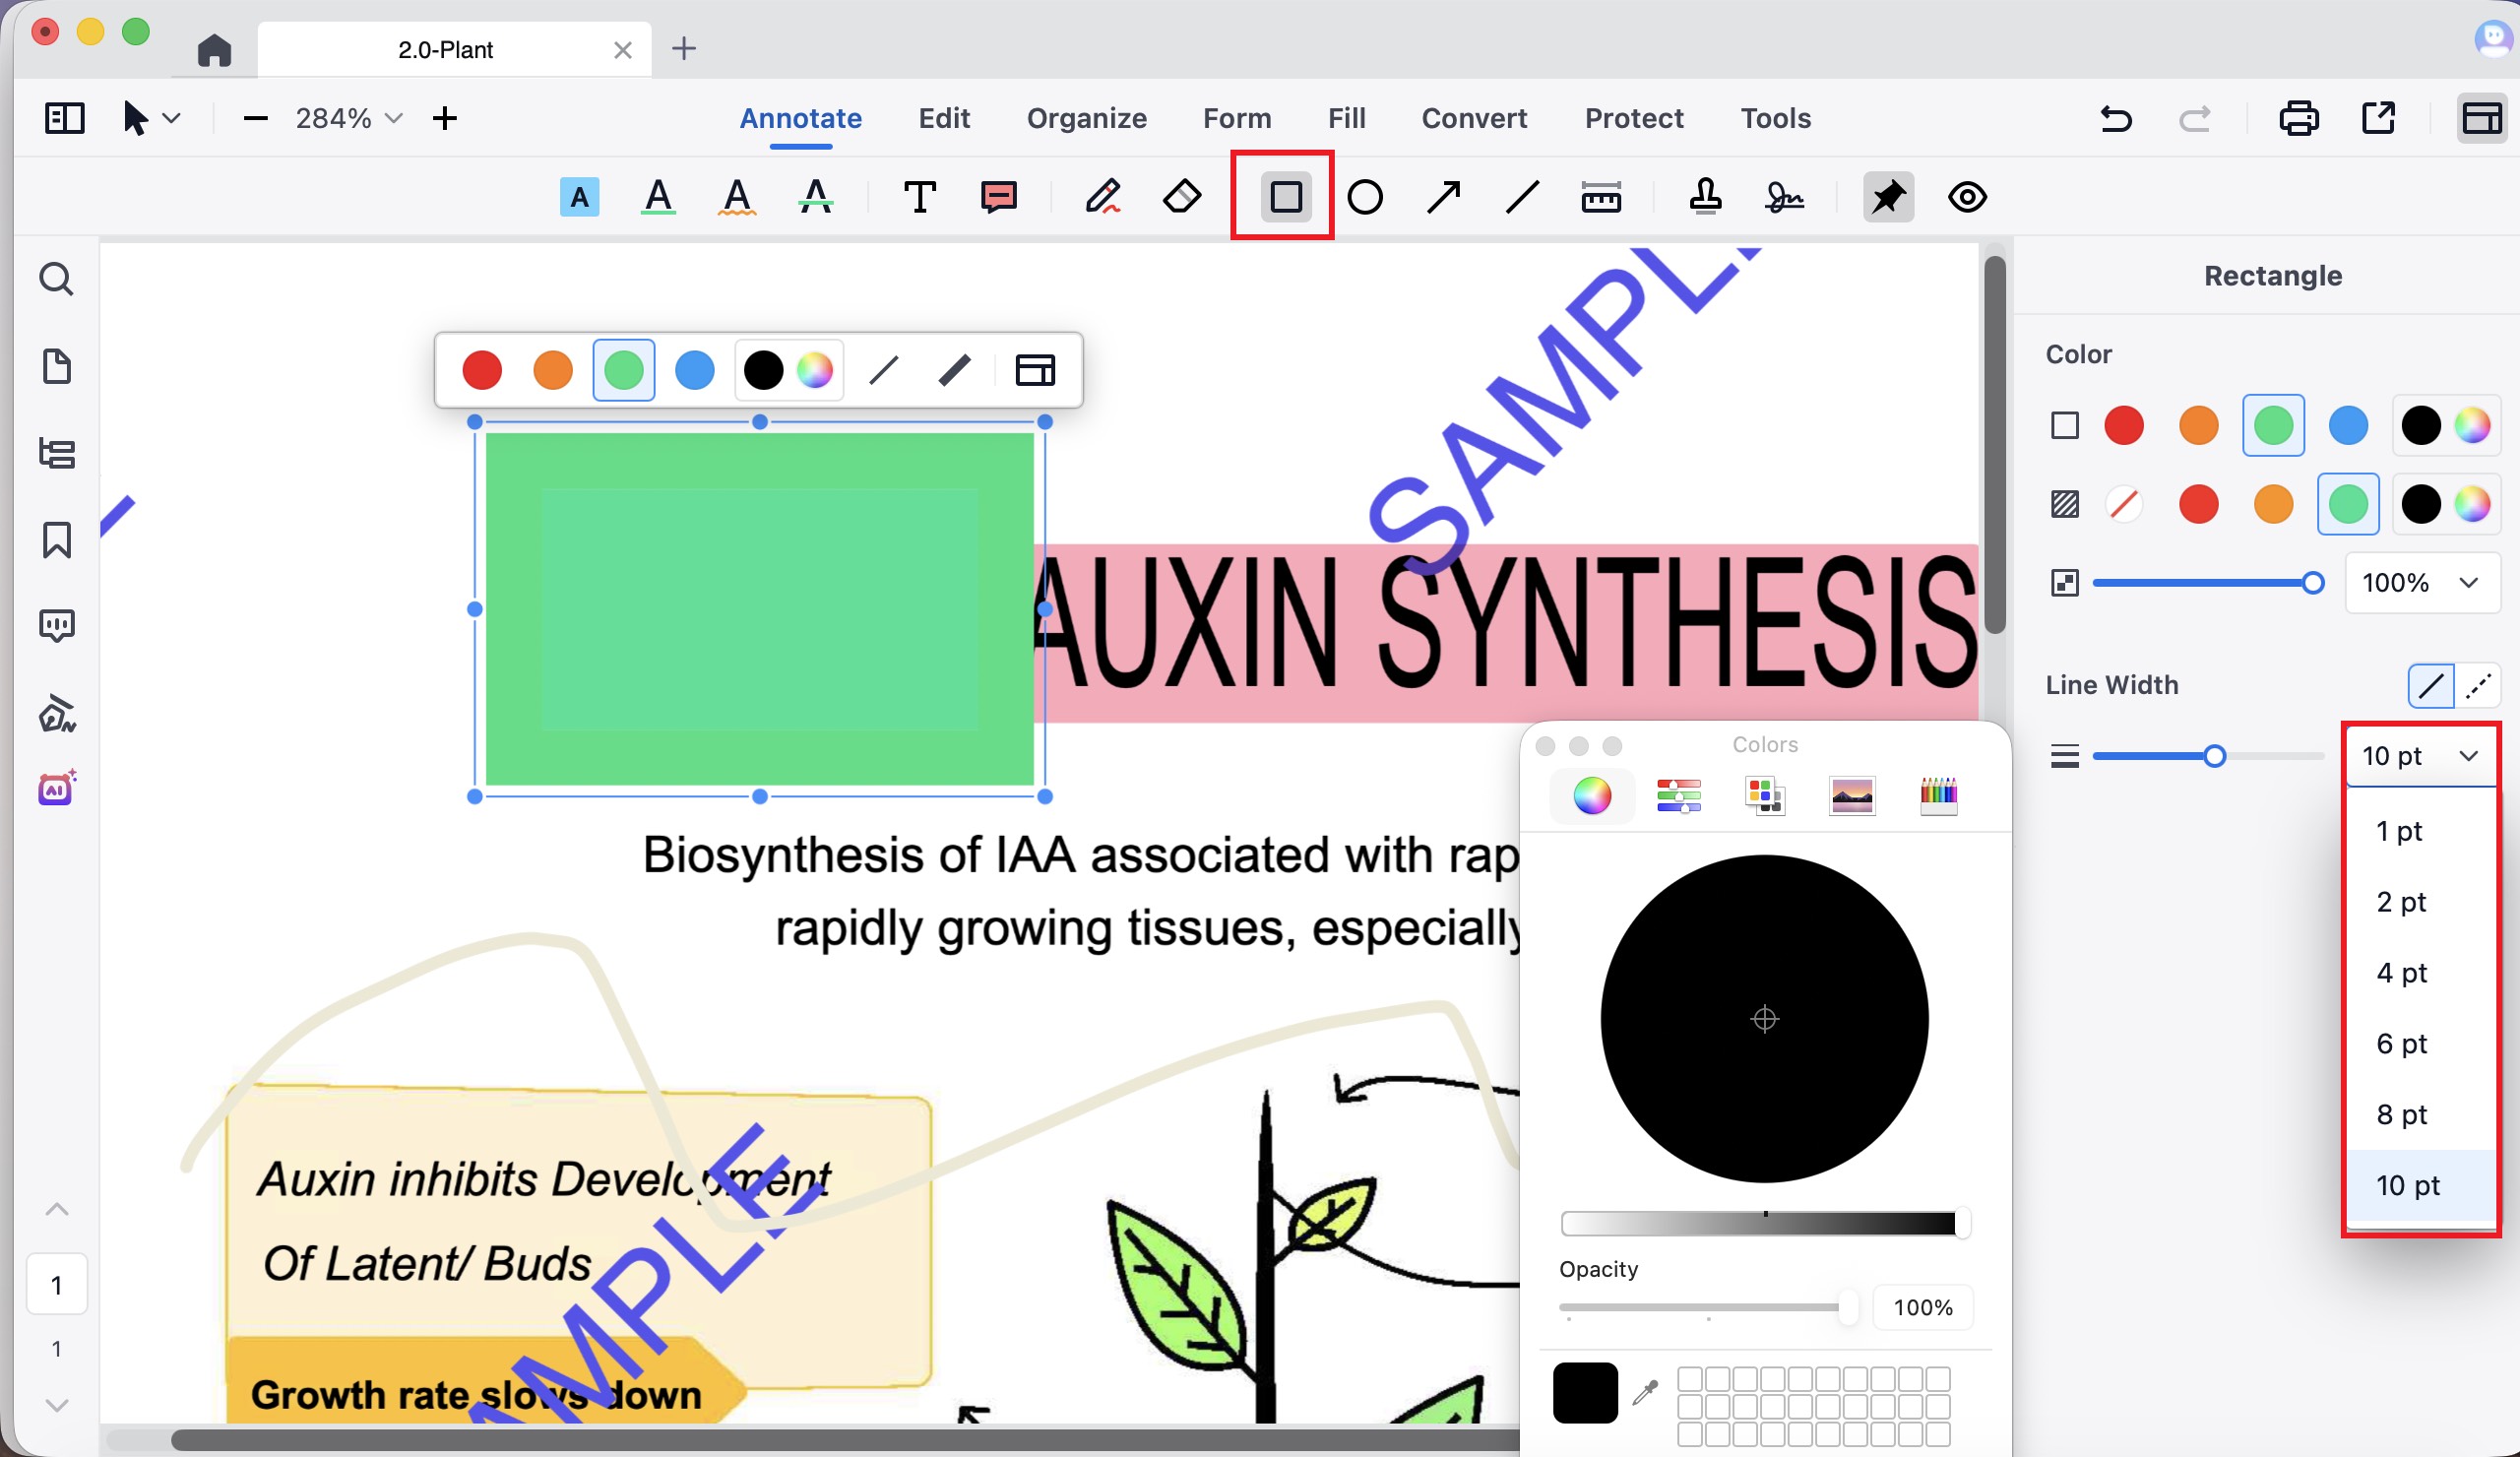Choose 8 pt line width option
This screenshot has width=2520, height=1457.
pyautogui.click(x=2421, y=1115)
